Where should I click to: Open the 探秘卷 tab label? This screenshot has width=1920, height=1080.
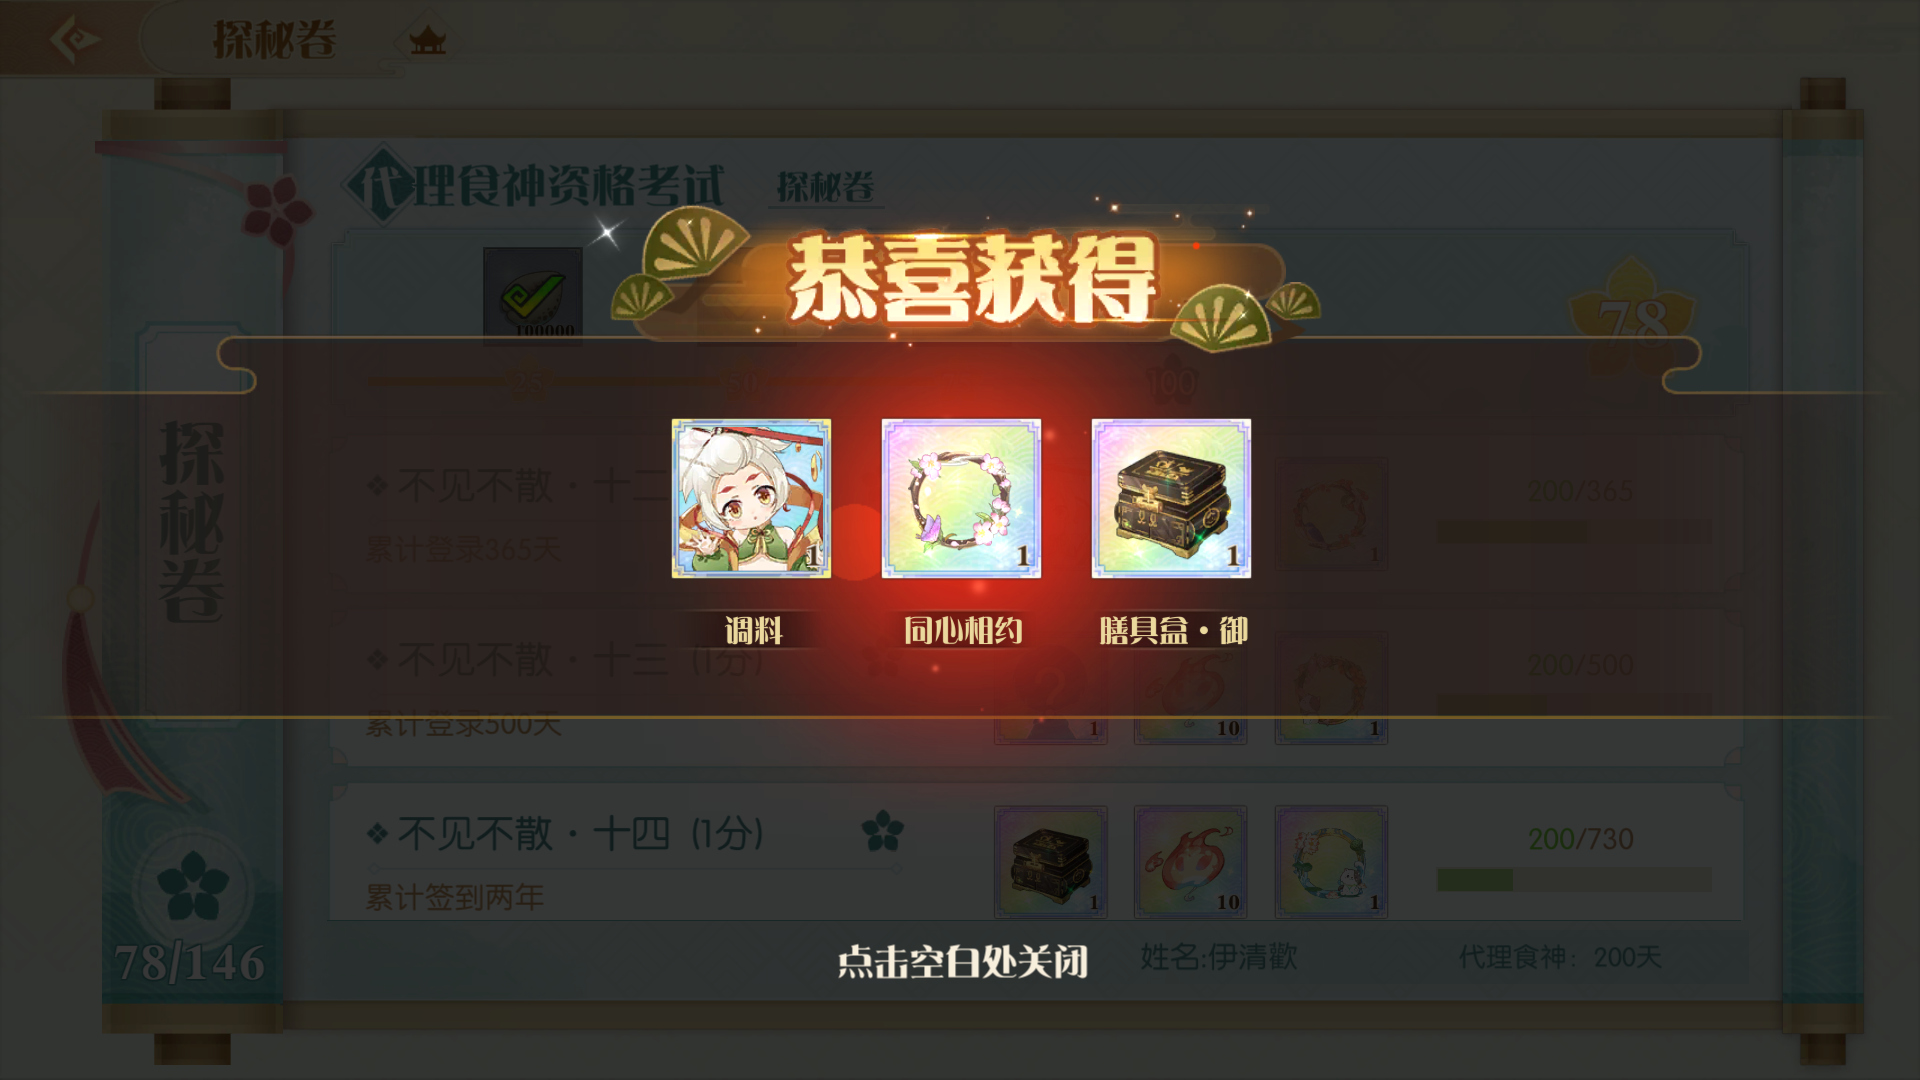[825, 186]
